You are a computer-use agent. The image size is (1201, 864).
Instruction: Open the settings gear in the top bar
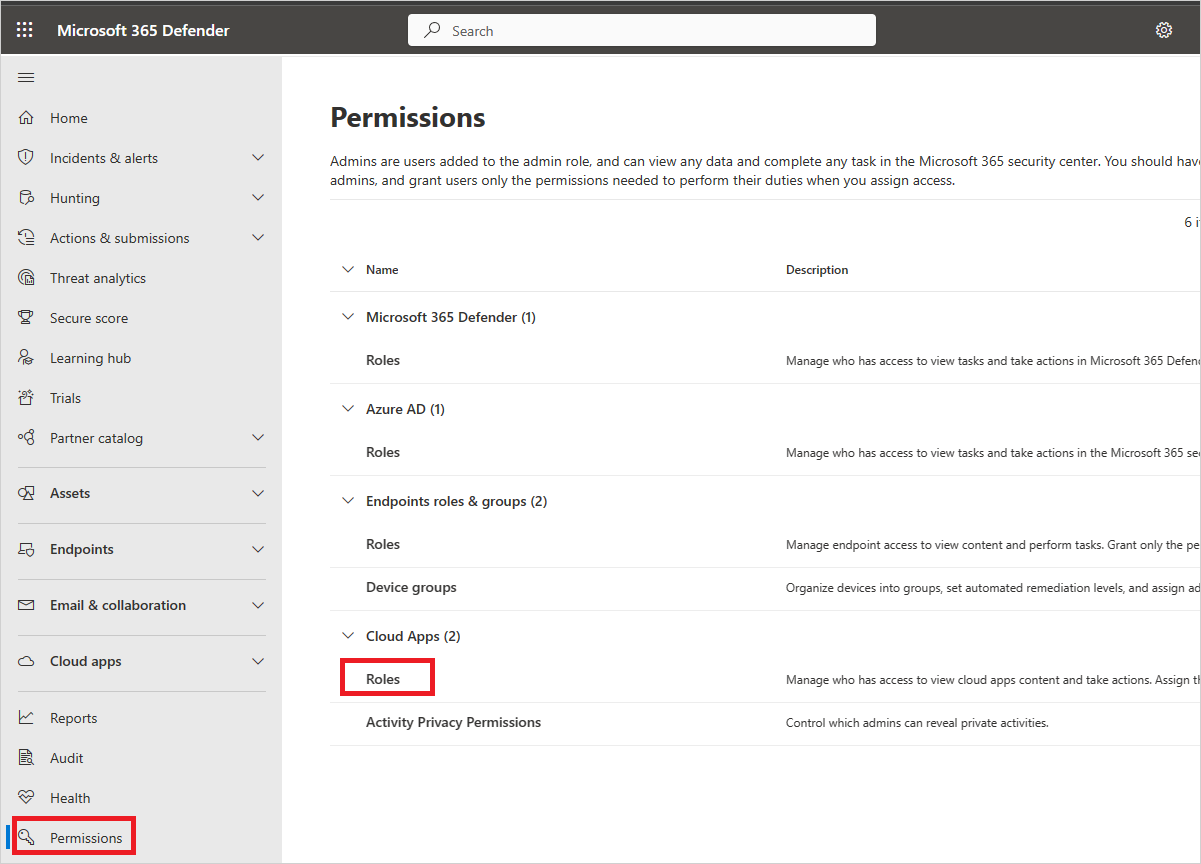[x=1163, y=29]
